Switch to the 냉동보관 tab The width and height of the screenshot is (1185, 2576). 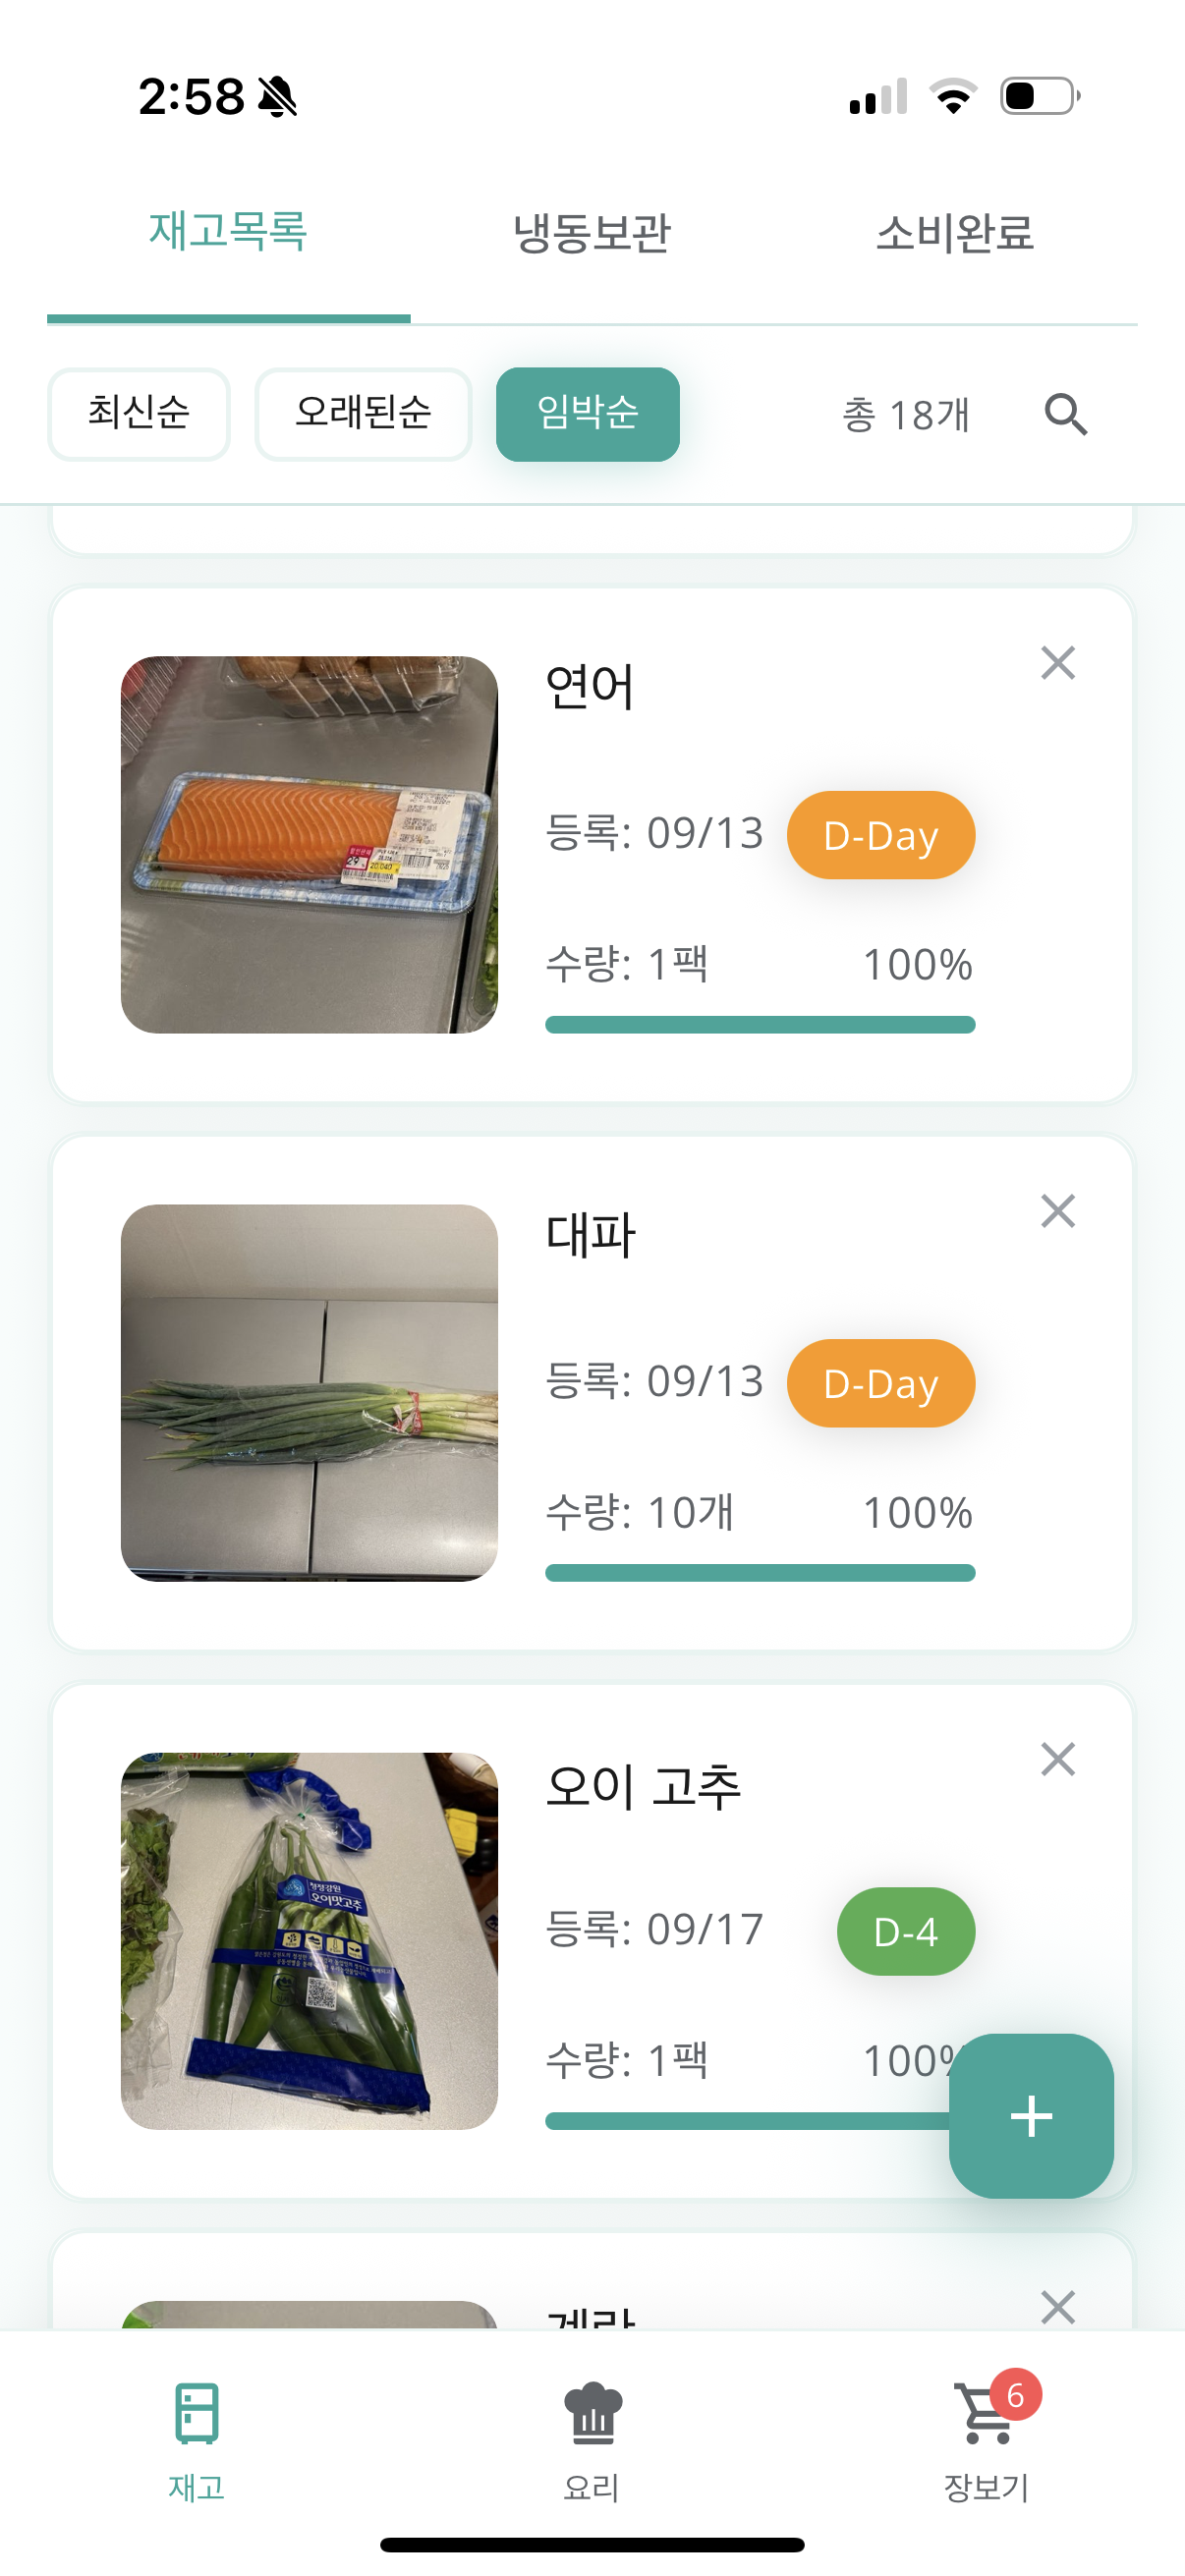592,233
